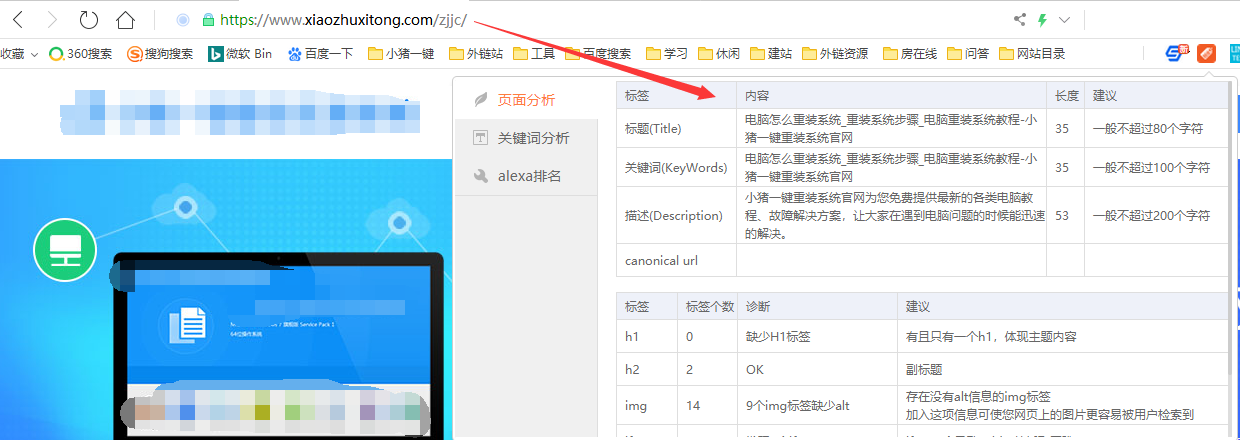Expand the 收藏 favorites dropdown arrow
The image size is (1240, 440).
(34, 54)
